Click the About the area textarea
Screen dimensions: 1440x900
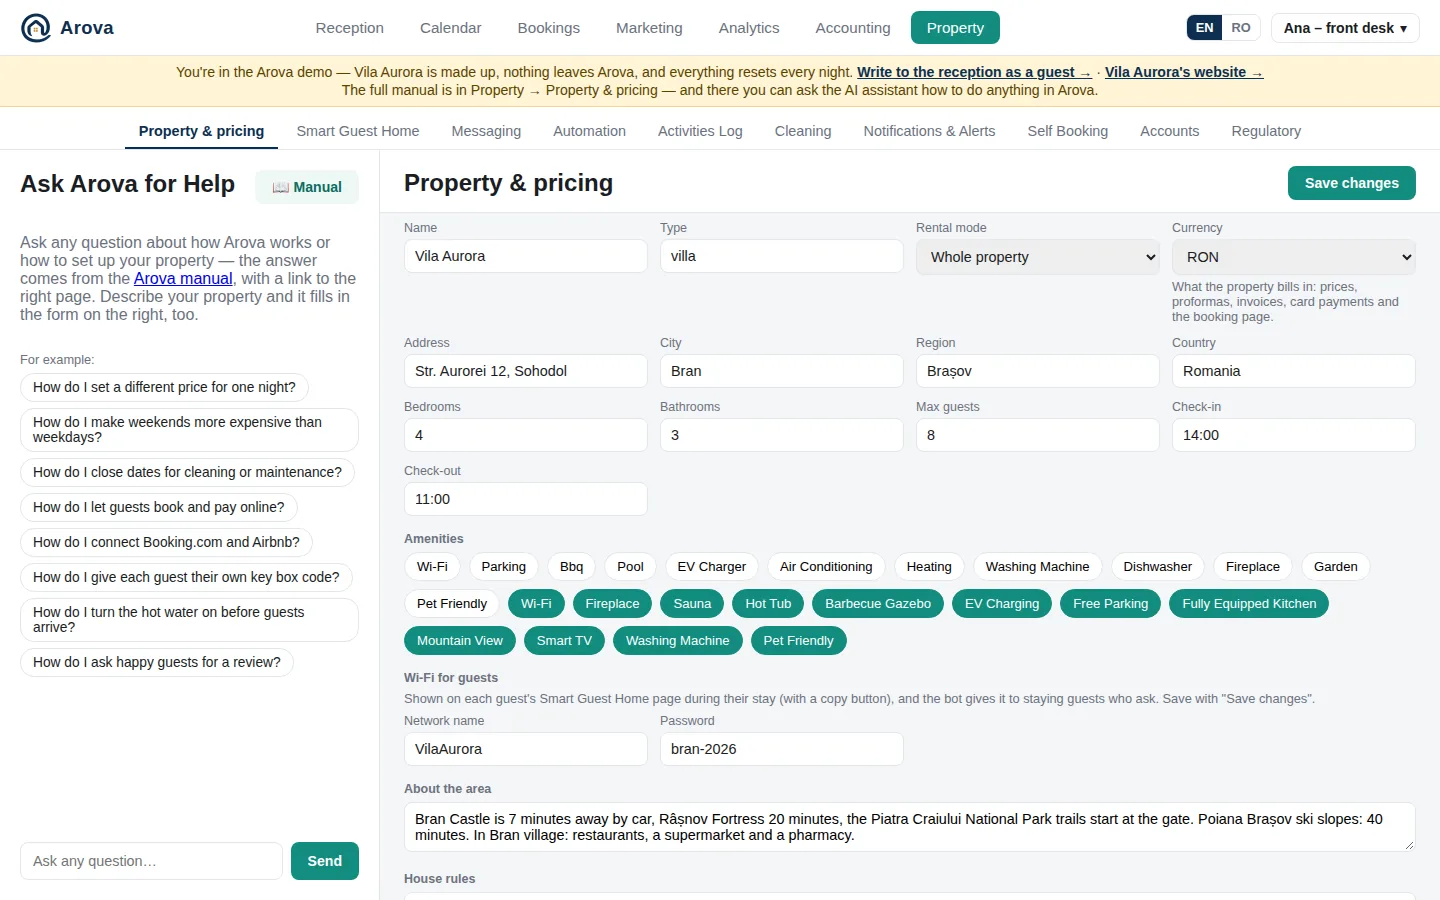(910, 827)
